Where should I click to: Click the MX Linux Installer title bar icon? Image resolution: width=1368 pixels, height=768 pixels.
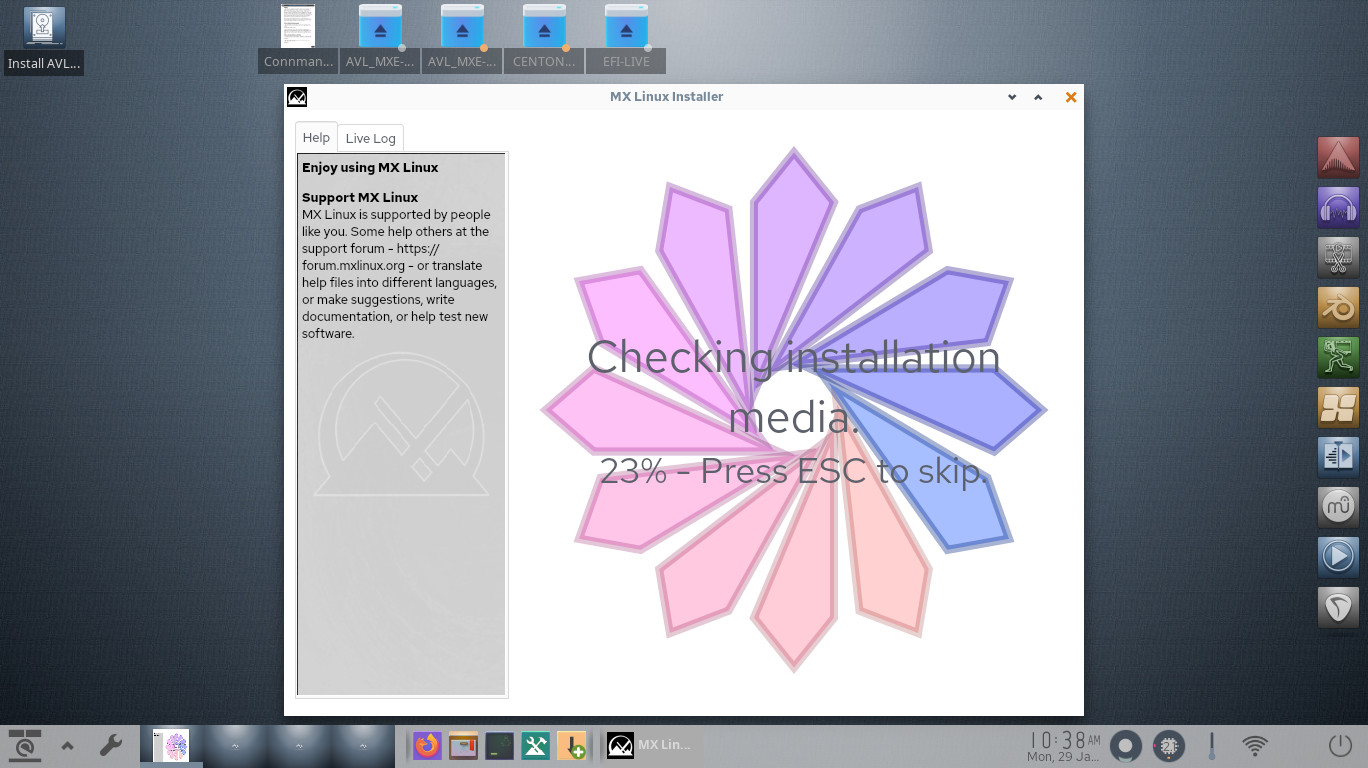(x=297, y=97)
